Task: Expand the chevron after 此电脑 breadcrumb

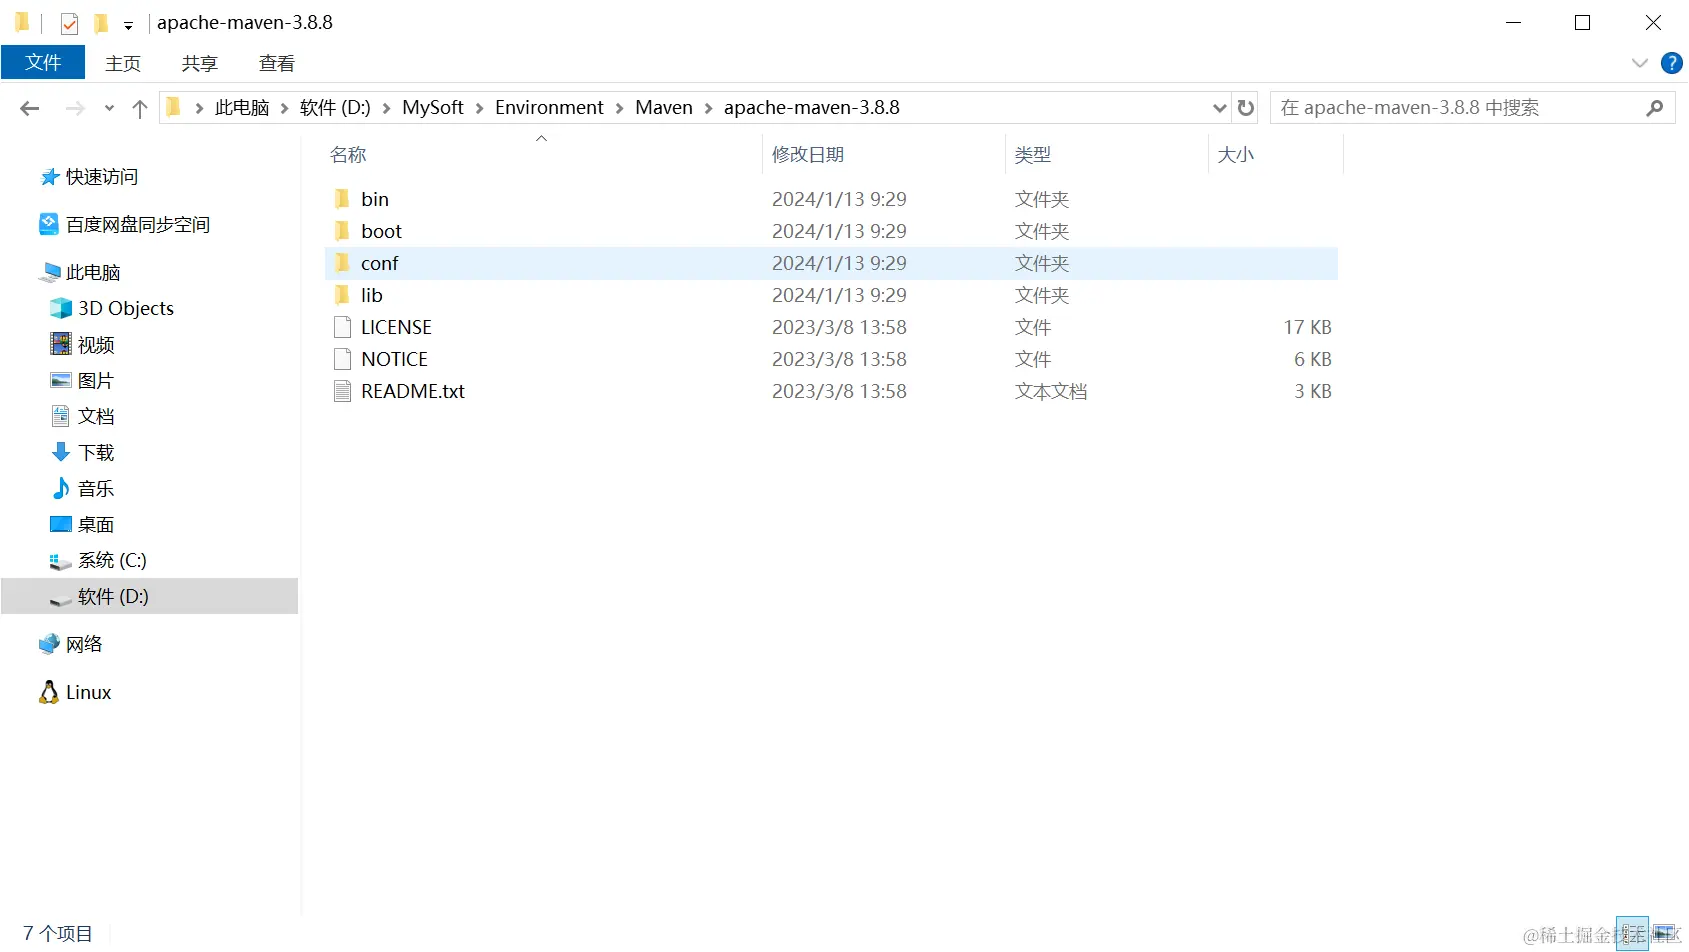Action: (284, 108)
